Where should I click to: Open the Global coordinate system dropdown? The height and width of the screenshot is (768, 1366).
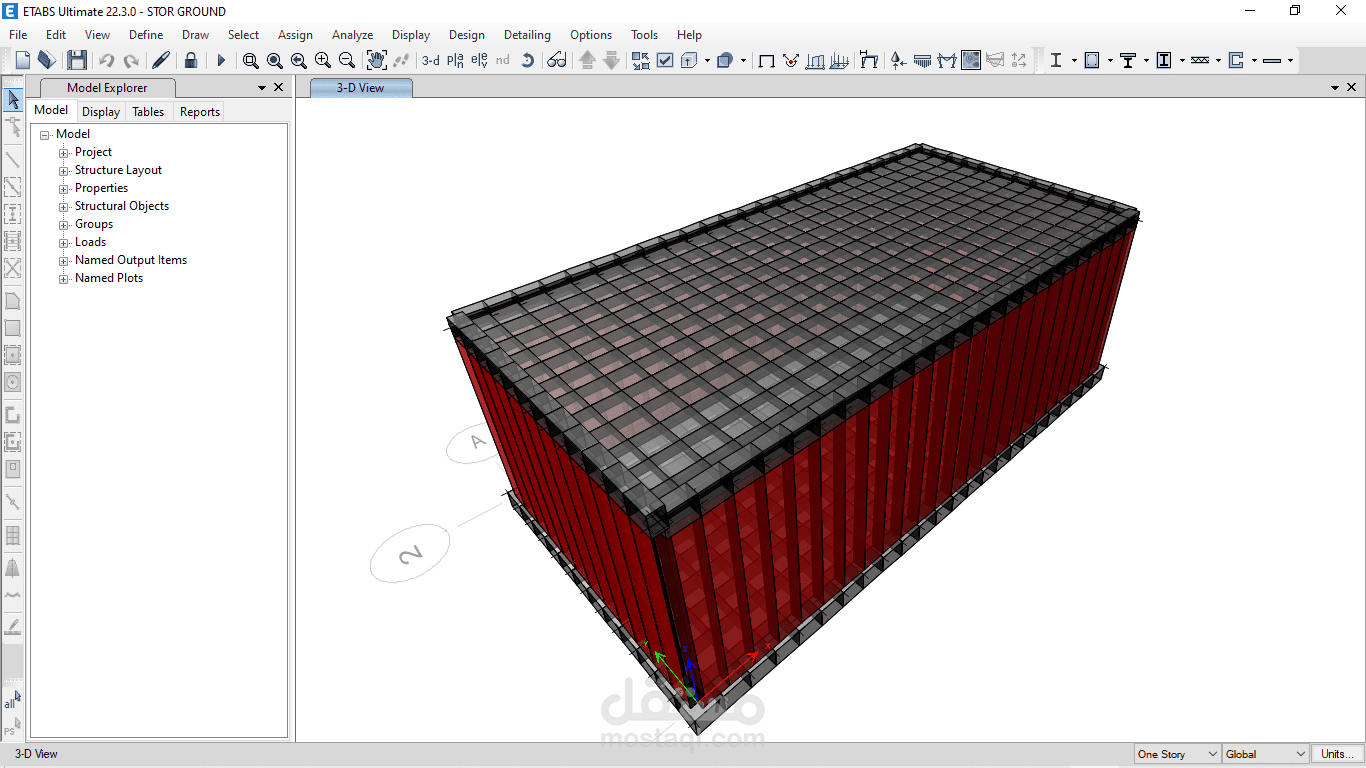coord(1265,754)
